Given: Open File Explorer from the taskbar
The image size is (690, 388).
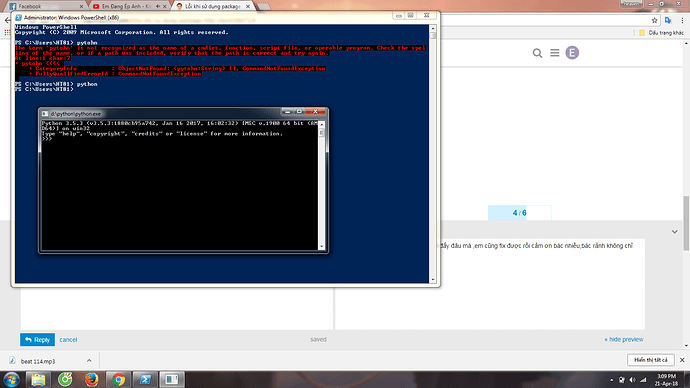Looking at the screenshot, I should click(x=38, y=379).
